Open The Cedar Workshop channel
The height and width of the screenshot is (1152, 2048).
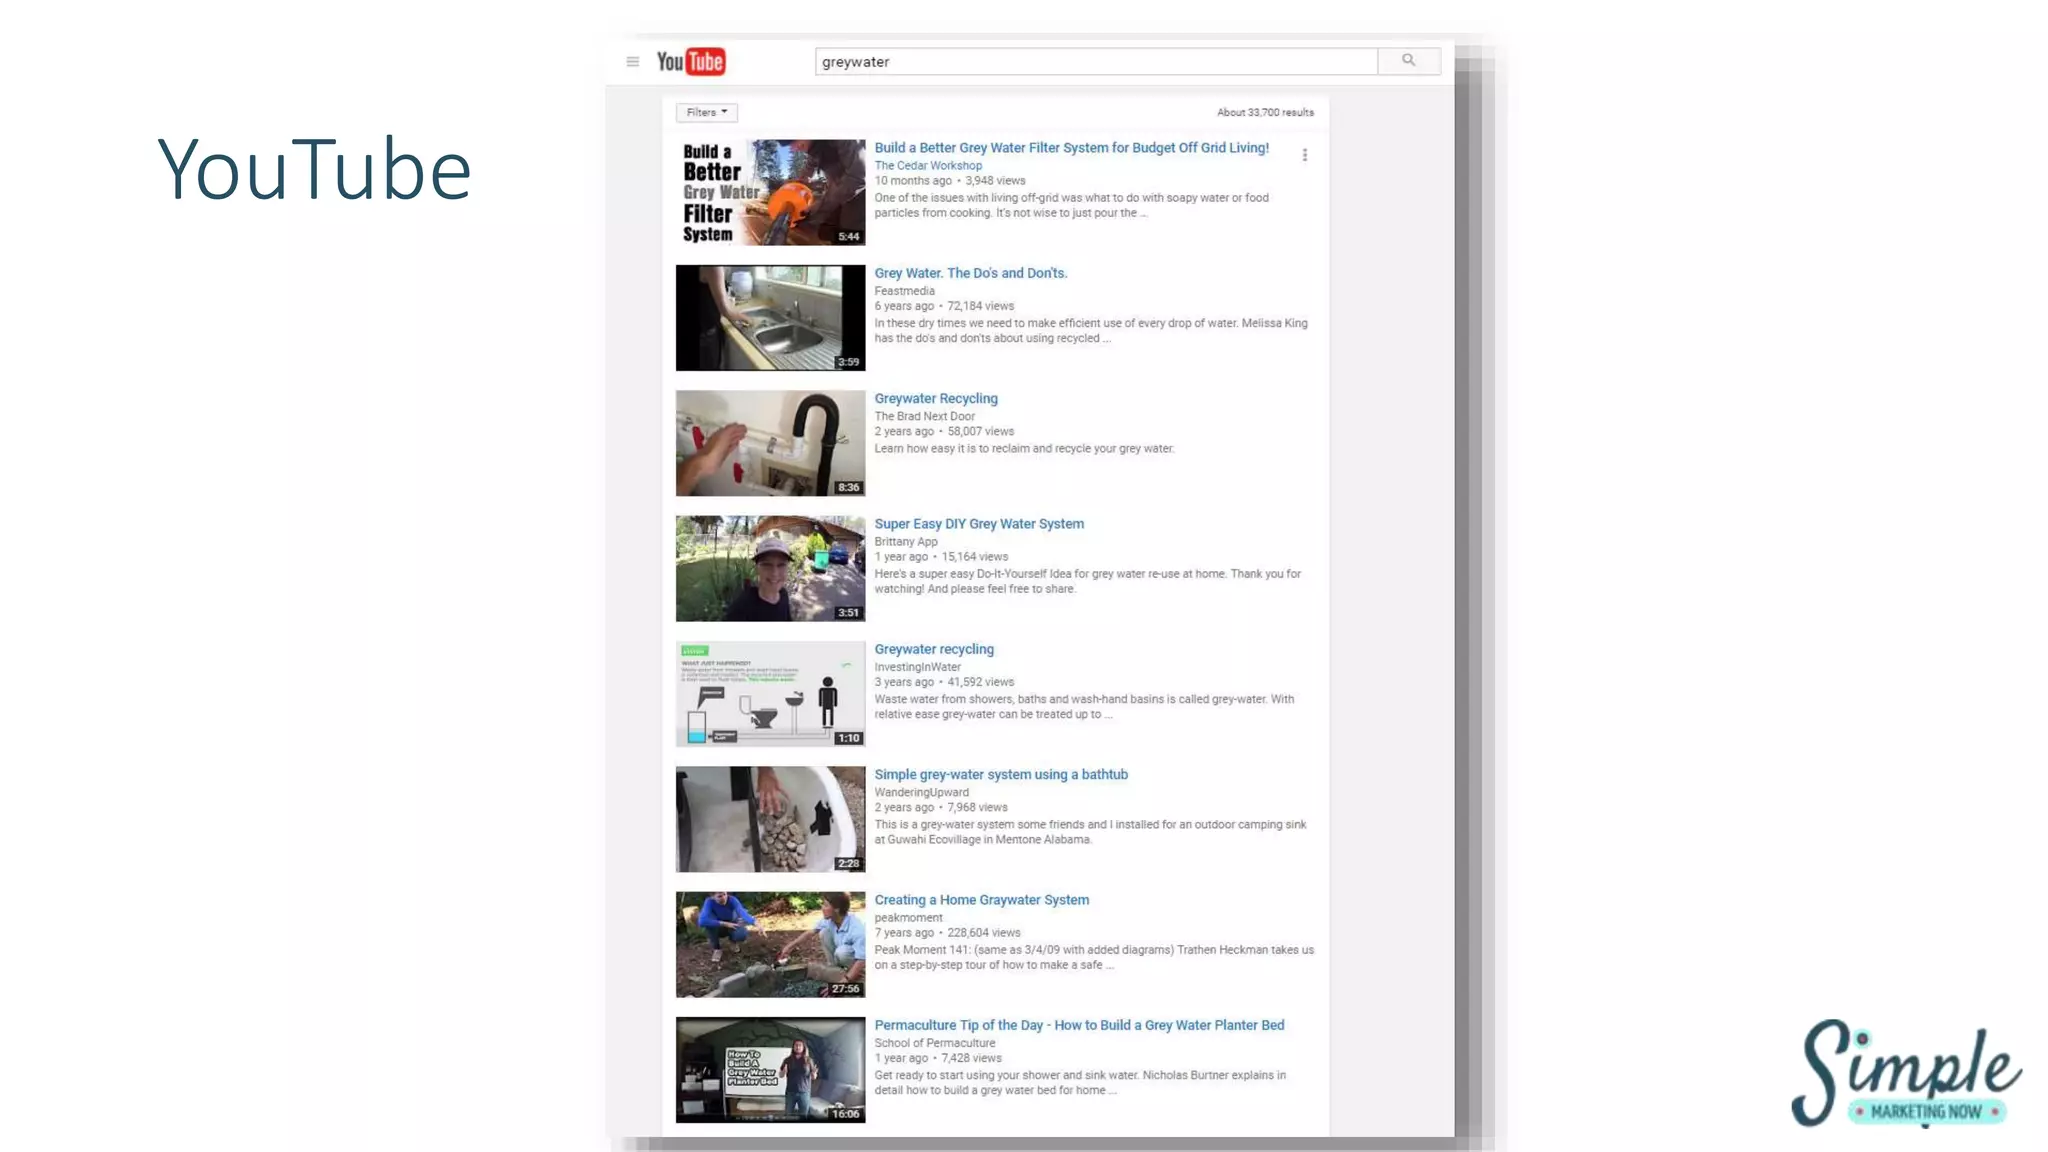click(x=928, y=166)
